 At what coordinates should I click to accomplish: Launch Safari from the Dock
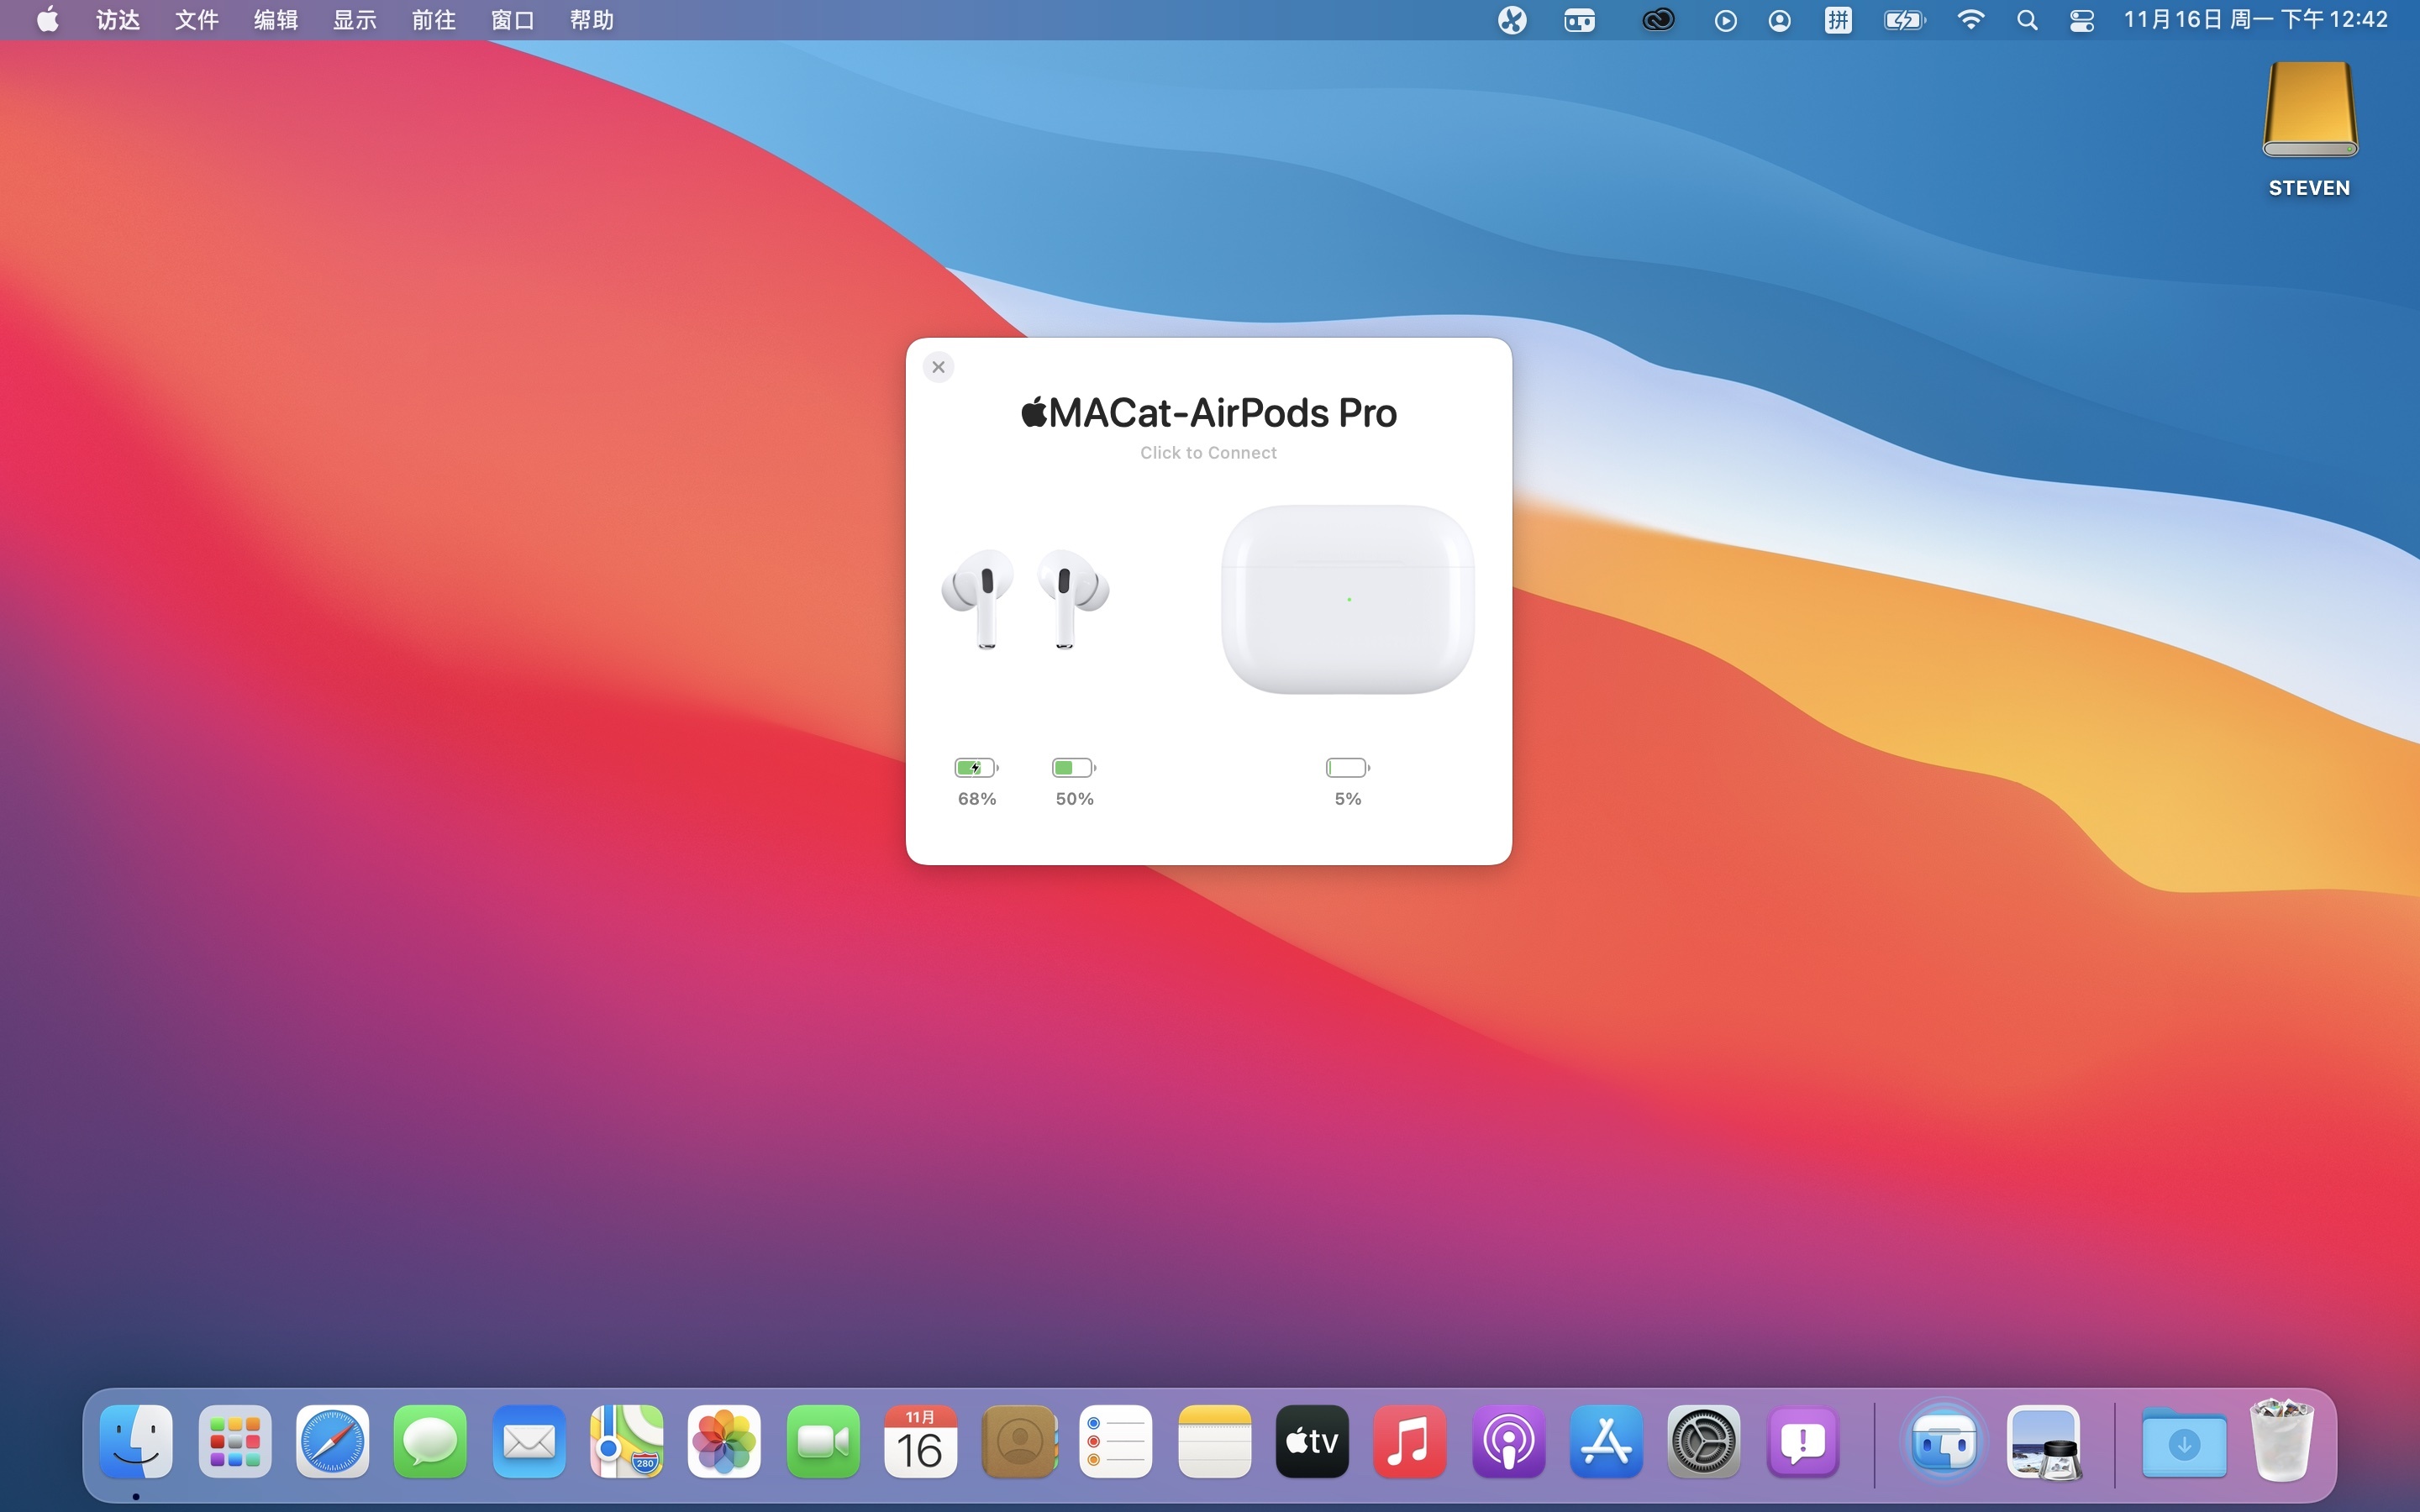click(x=332, y=1441)
